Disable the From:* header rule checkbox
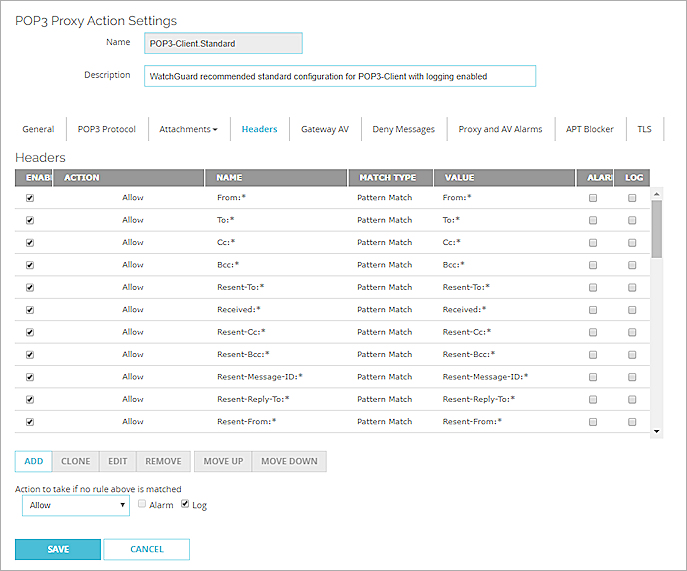 tap(29, 198)
